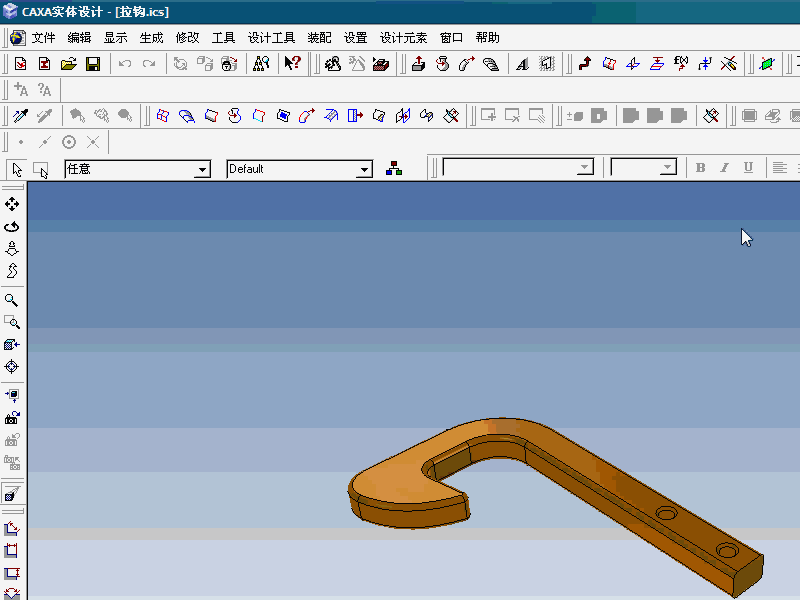The image size is (800, 600).
Task: Click the sweep feature icon
Action: 466,64
